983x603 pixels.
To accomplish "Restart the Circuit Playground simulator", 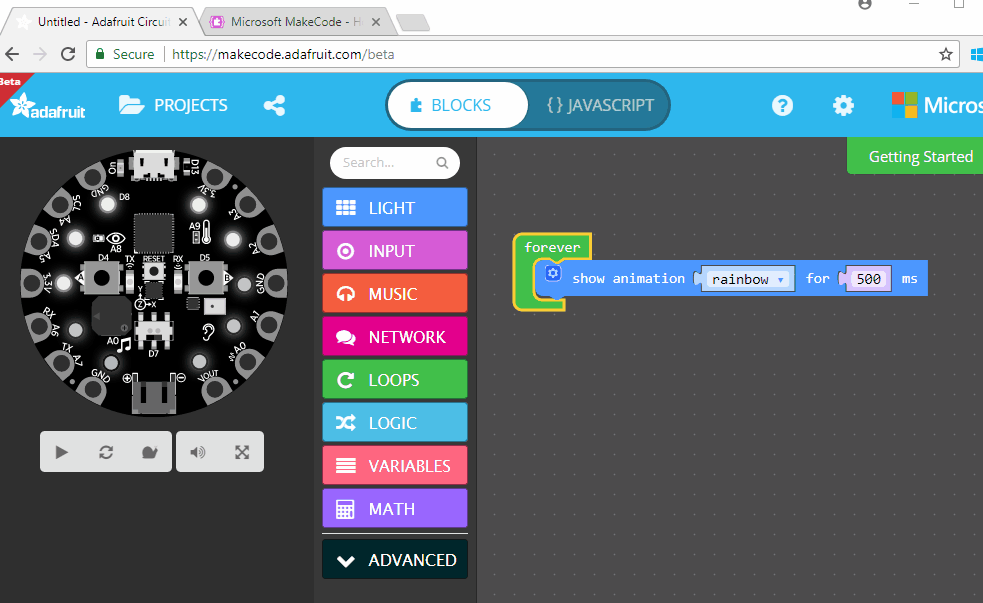I will (105, 451).
